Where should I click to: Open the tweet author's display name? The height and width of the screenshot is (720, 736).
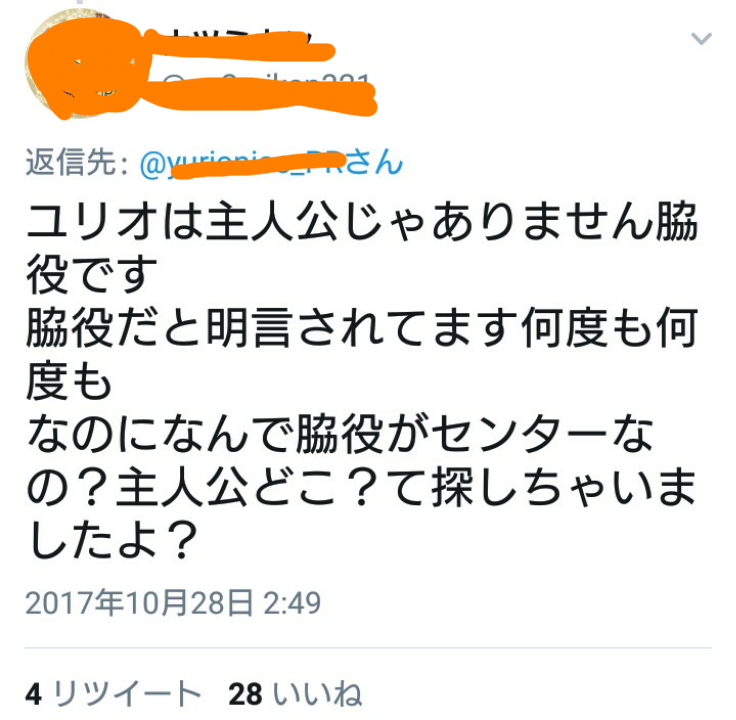[x=239, y=43]
